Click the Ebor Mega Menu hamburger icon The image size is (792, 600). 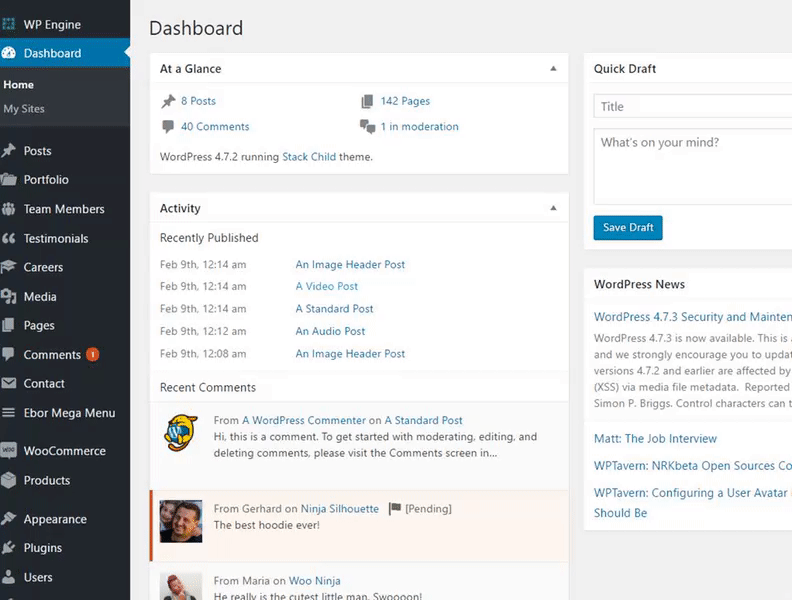point(9,413)
